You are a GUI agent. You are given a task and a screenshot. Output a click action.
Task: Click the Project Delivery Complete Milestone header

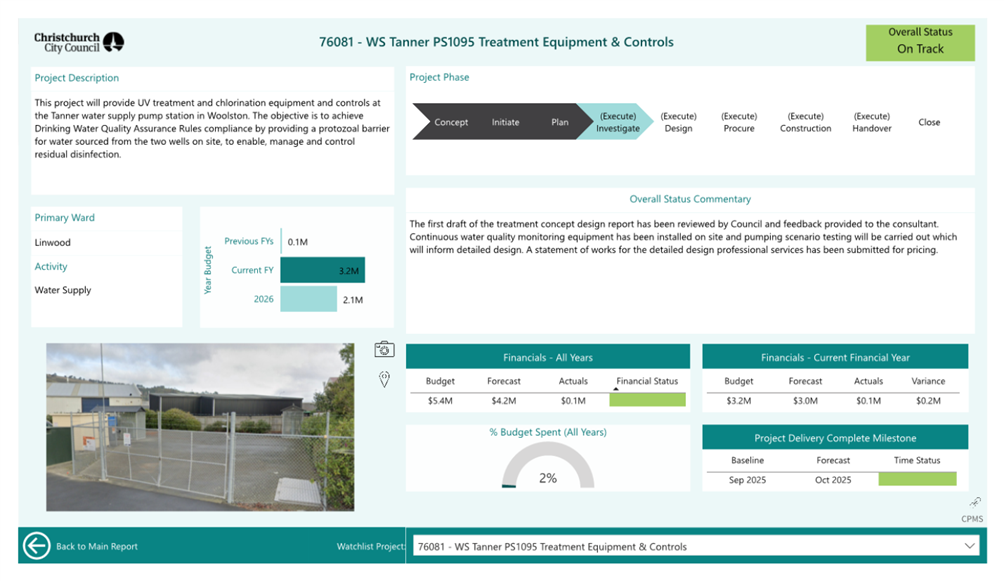click(835, 438)
